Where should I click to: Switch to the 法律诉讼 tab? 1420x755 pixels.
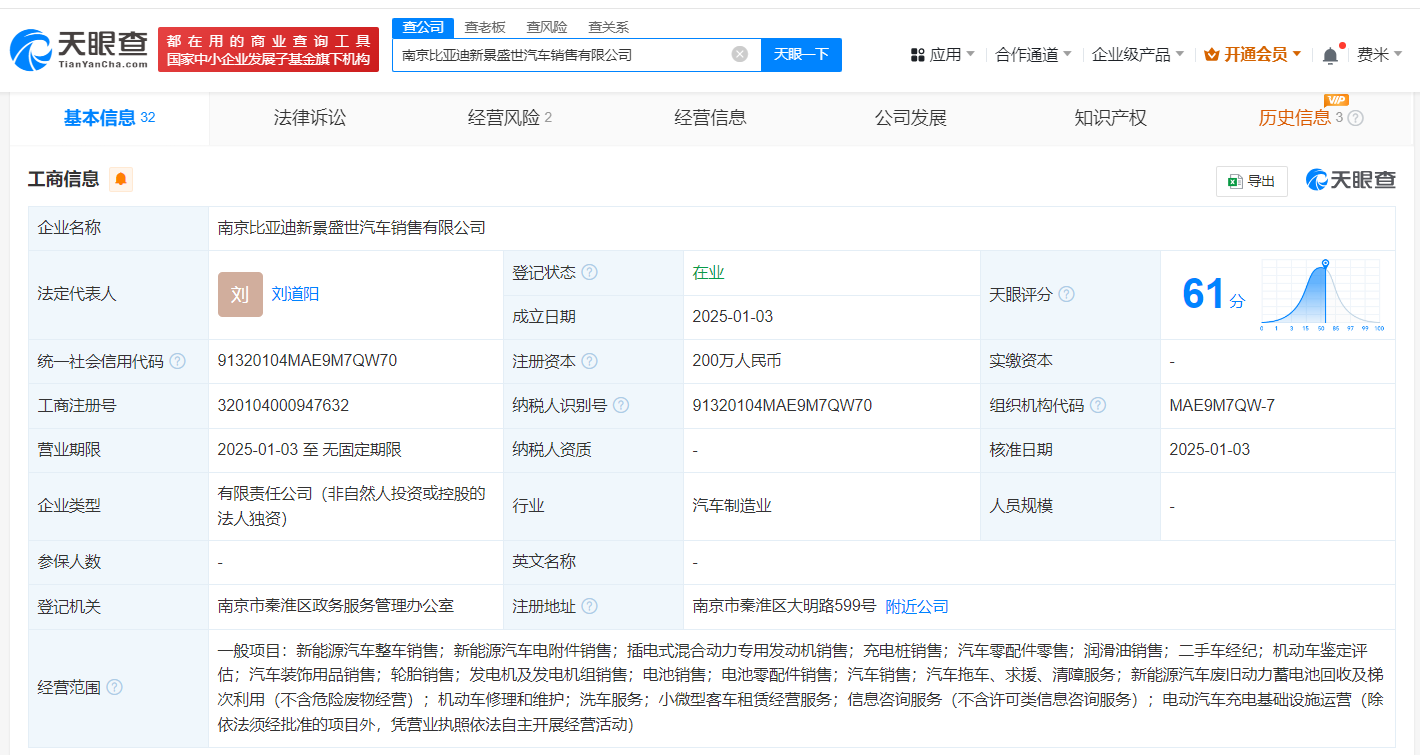(310, 118)
